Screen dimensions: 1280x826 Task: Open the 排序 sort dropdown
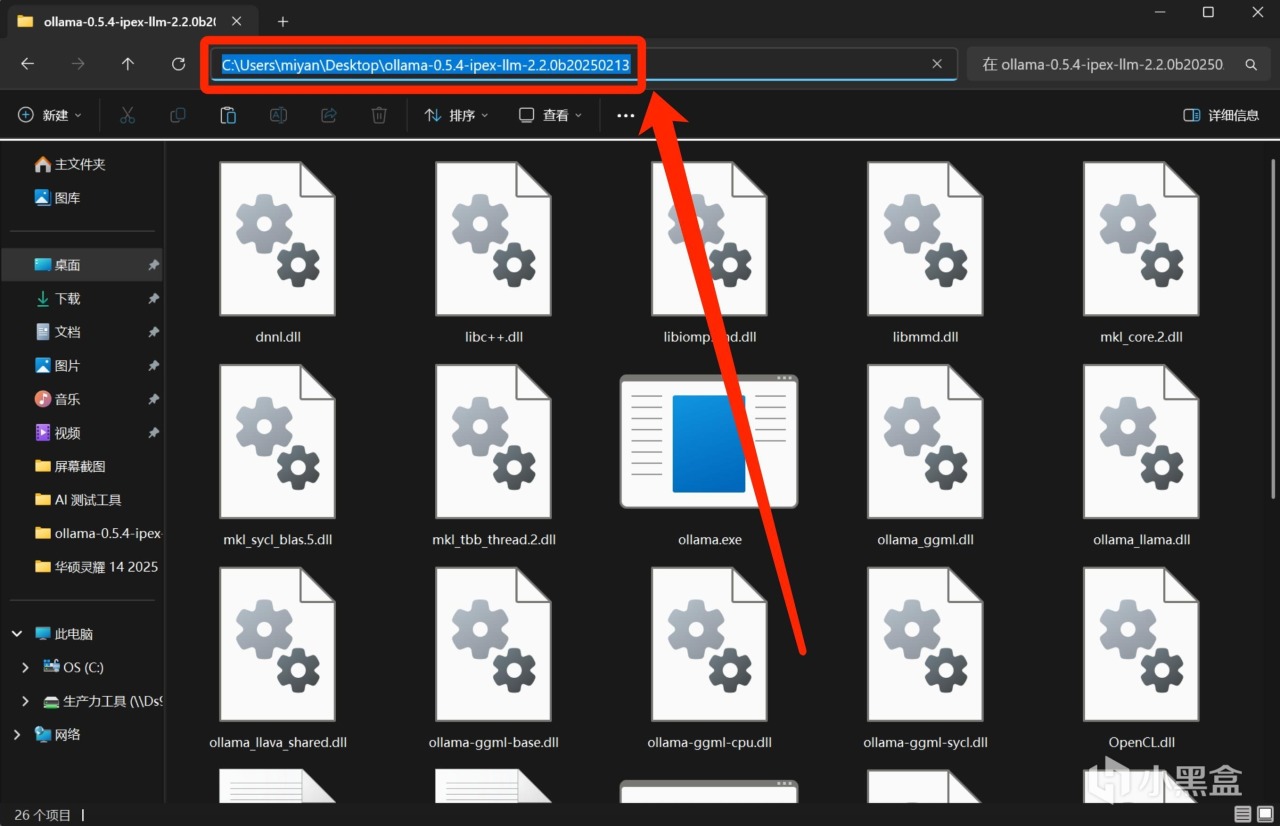click(x=457, y=115)
